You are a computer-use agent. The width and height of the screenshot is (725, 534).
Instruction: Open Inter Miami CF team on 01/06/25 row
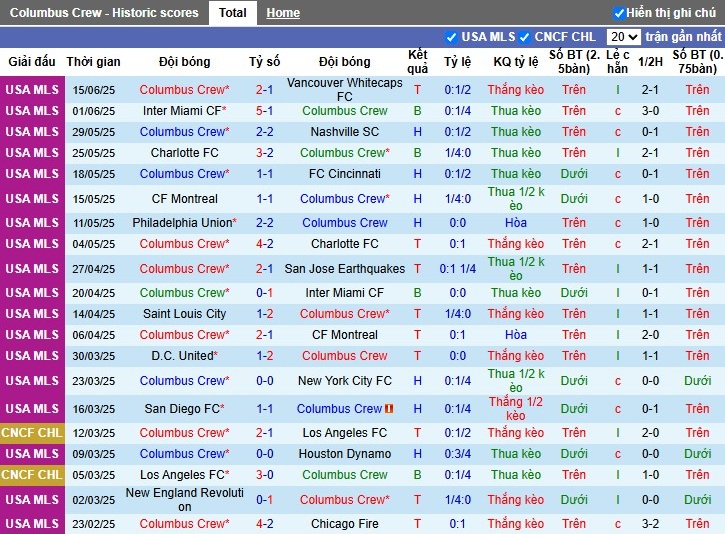click(x=184, y=111)
